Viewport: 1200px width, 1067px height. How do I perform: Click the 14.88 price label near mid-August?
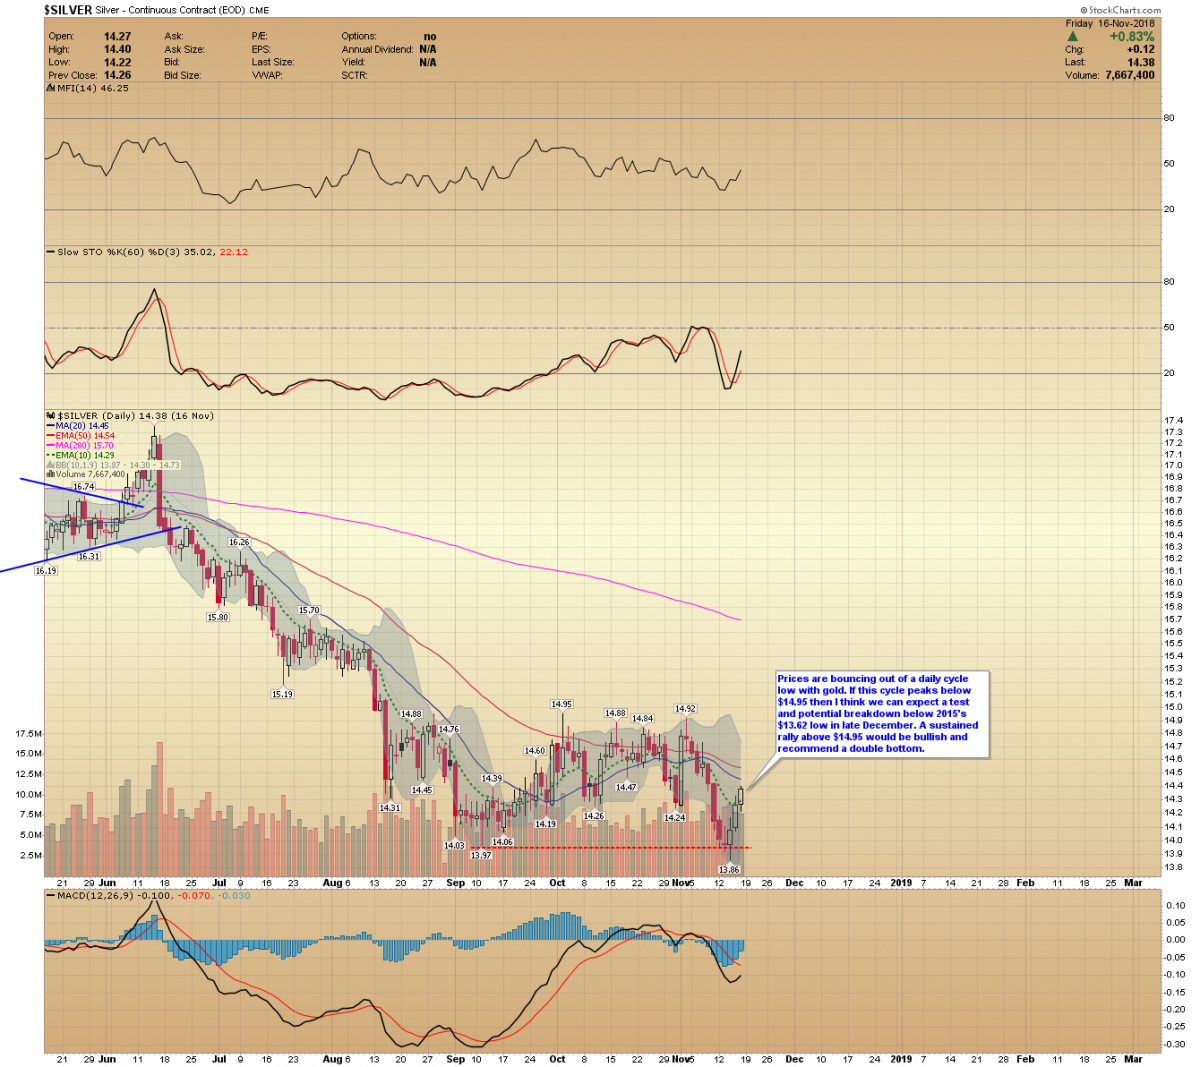point(411,714)
